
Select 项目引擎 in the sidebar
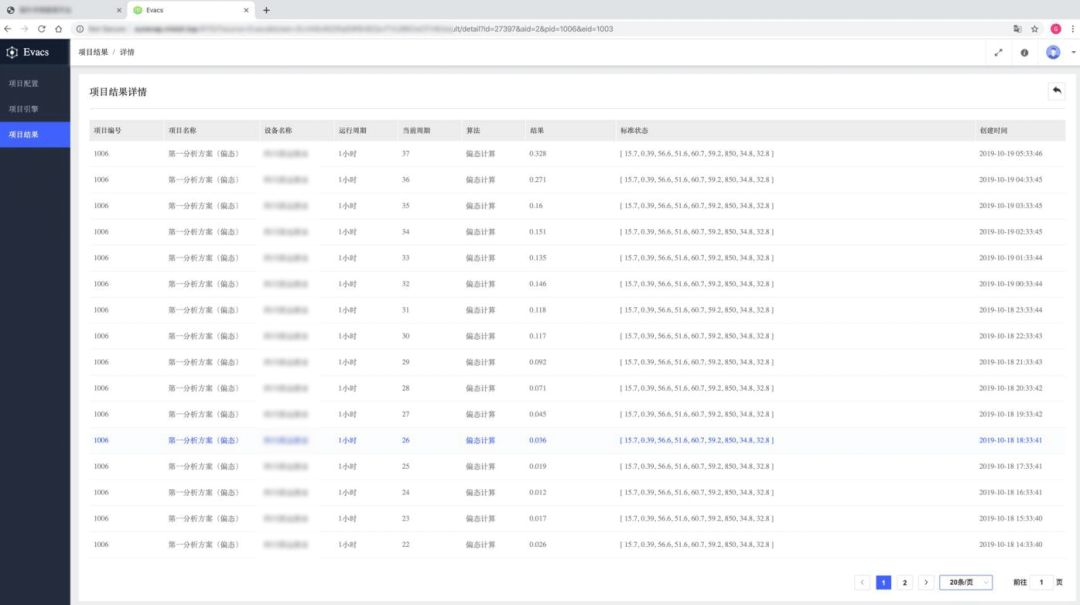pyautogui.click(x=23, y=109)
